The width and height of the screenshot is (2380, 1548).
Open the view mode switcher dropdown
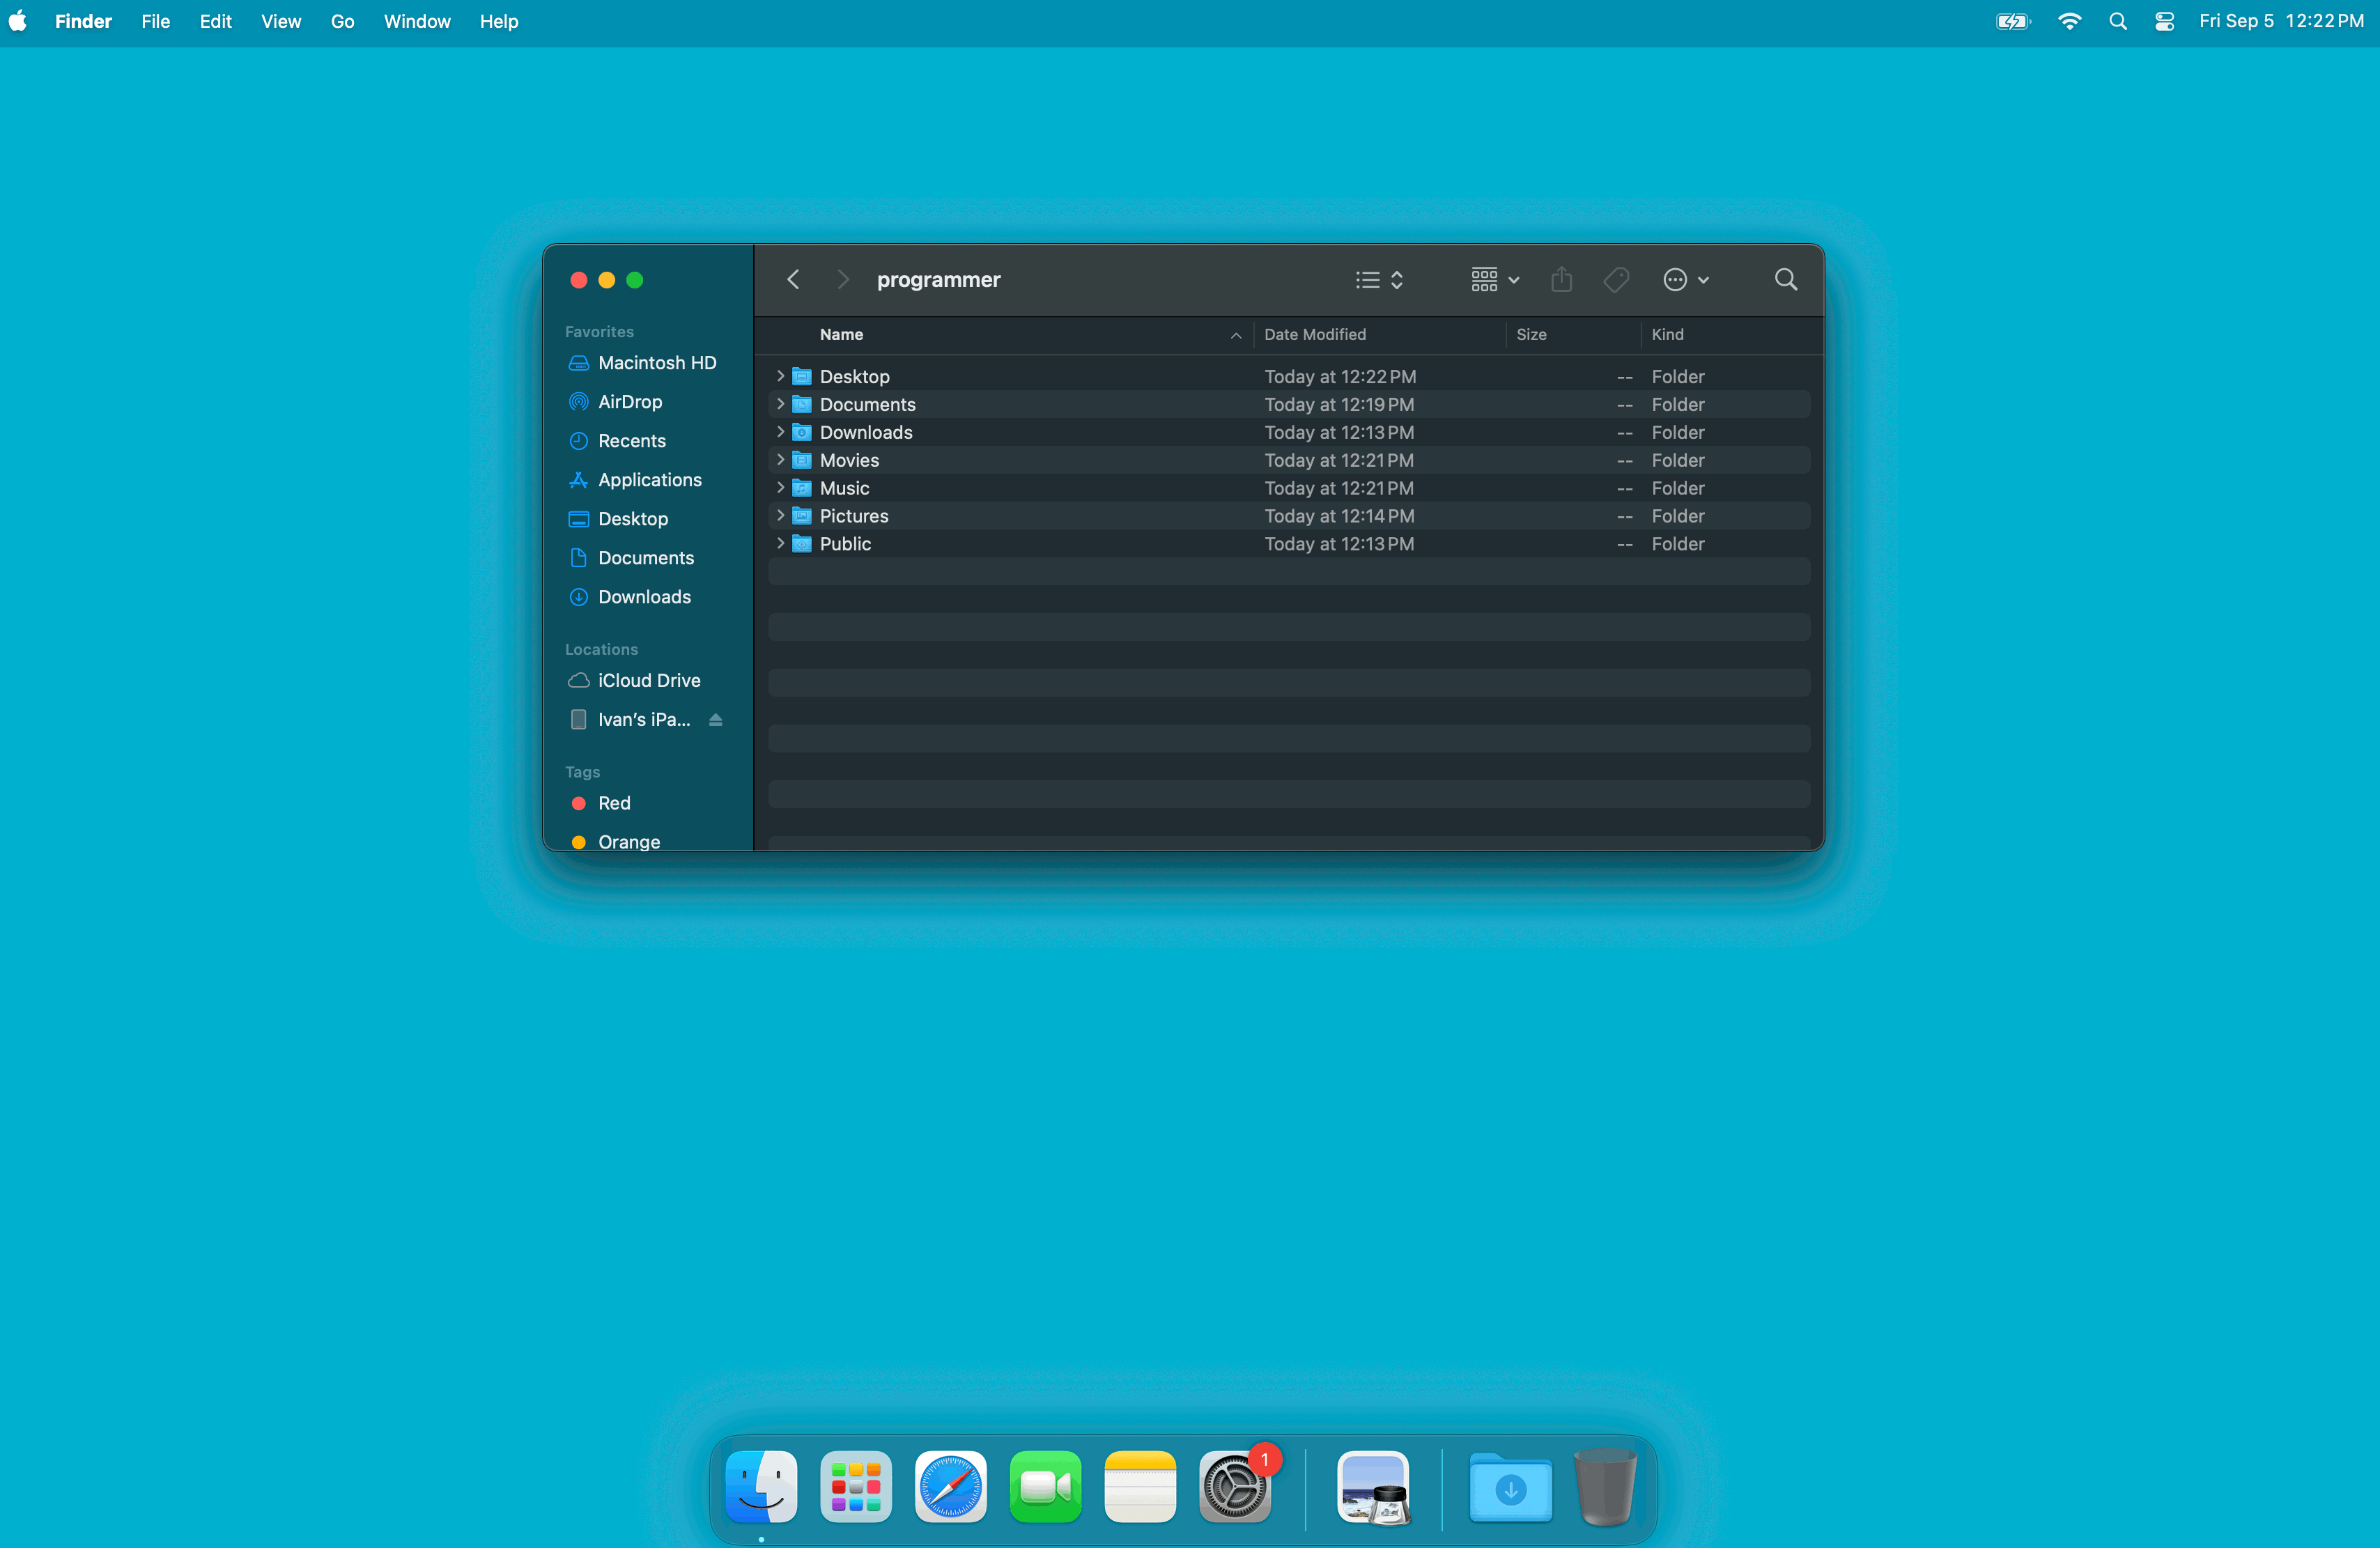(x=1380, y=280)
